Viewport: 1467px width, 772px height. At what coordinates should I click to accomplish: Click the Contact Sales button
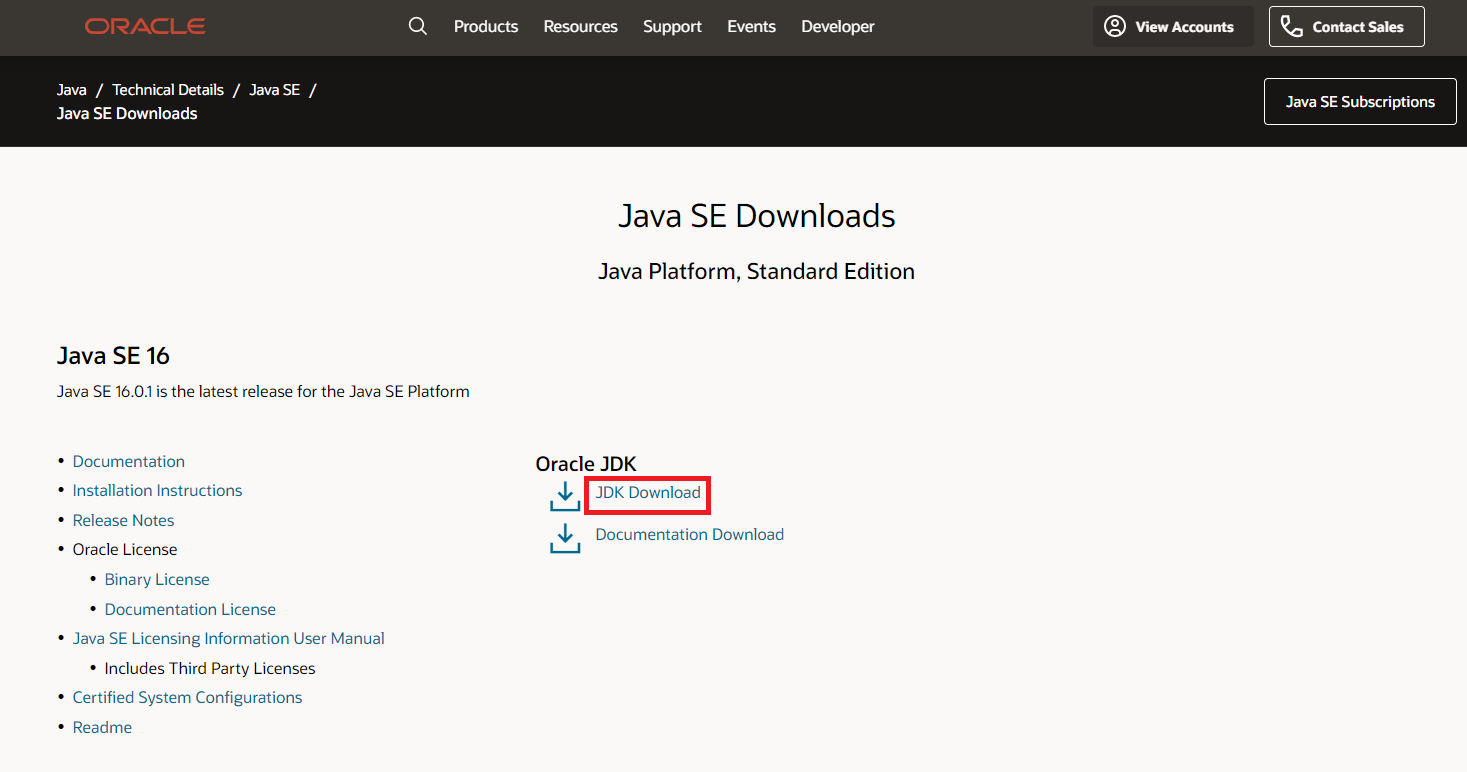coord(1346,27)
